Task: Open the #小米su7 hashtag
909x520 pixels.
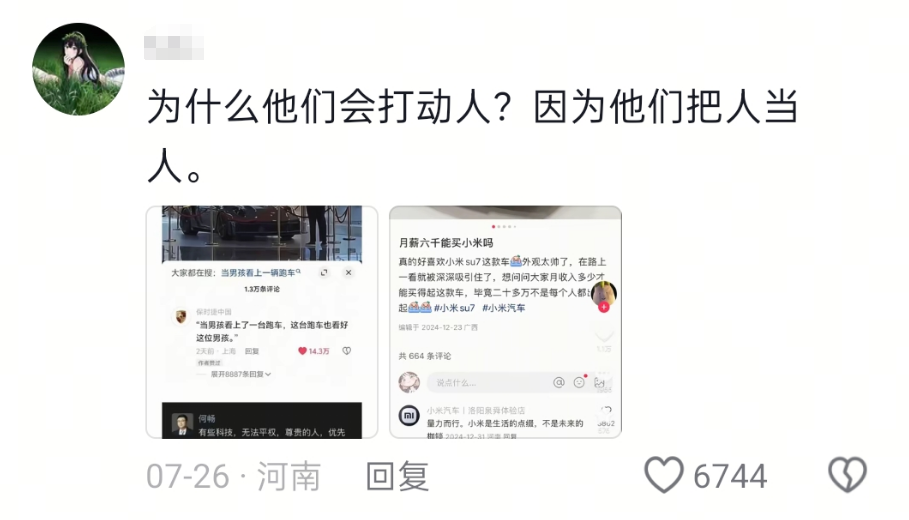Action: (x=454, y=308)
